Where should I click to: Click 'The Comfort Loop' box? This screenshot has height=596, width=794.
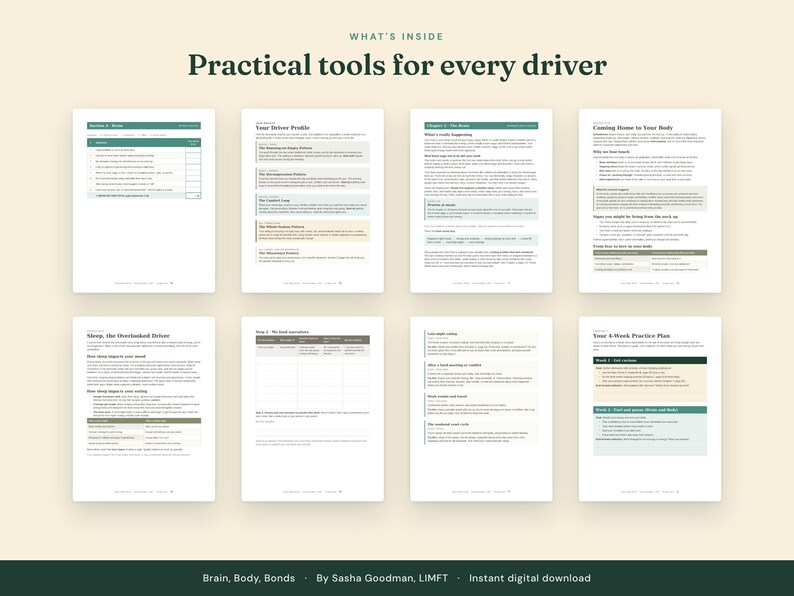(x=312, y=205)
